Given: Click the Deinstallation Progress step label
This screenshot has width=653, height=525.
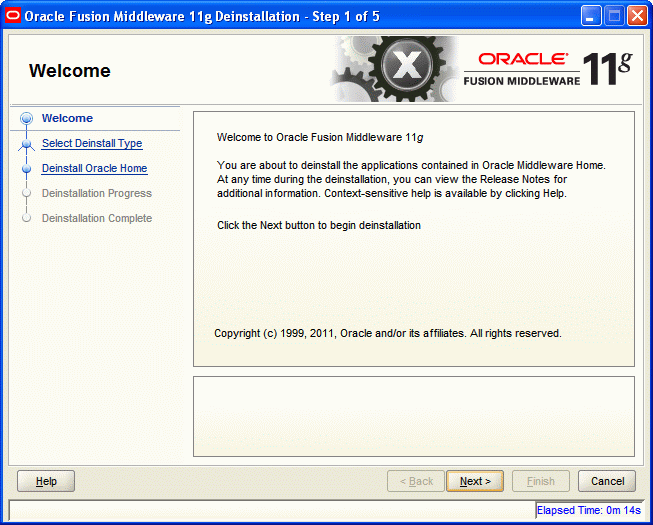Looking at the screenshot, I should (97, 193).
